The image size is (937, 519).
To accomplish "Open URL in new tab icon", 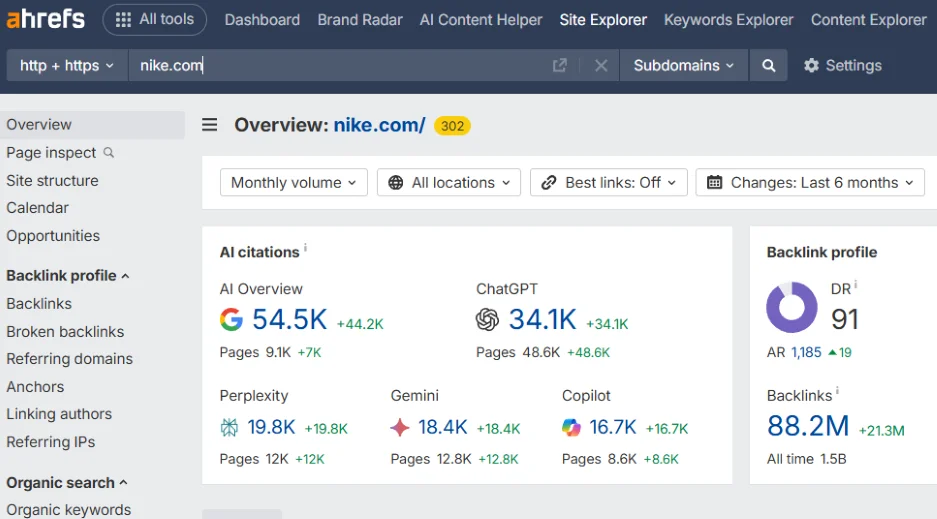I will pyautogui.click(x=560, y=66).
